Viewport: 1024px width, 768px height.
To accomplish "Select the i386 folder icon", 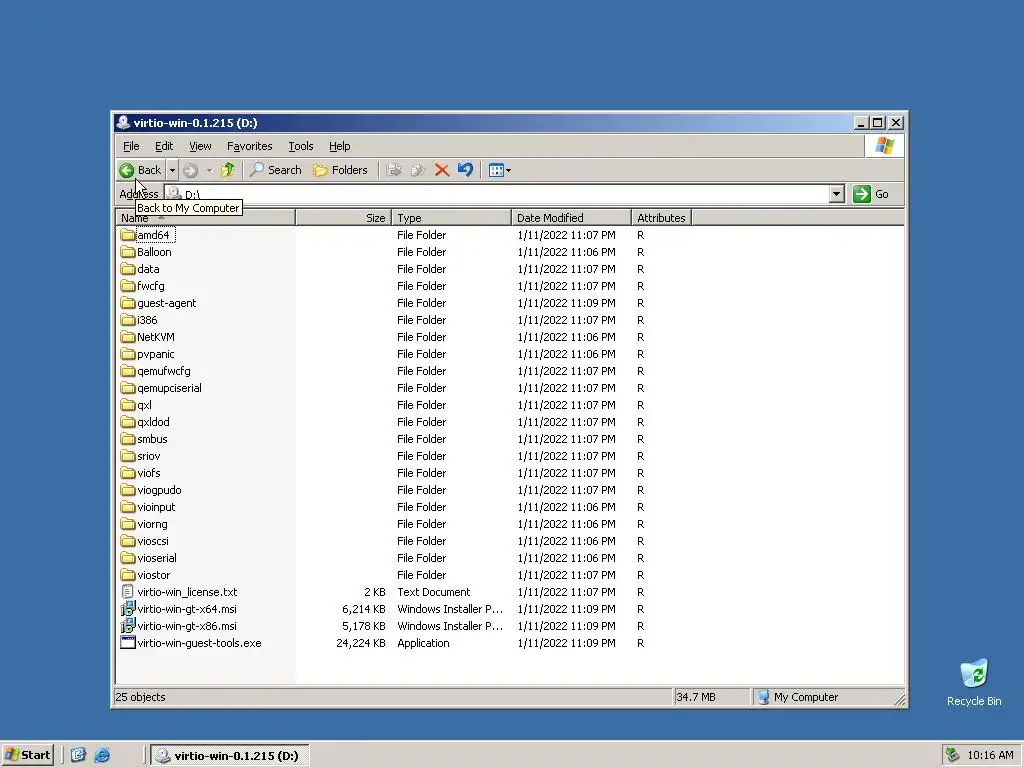I will [128, 320].
